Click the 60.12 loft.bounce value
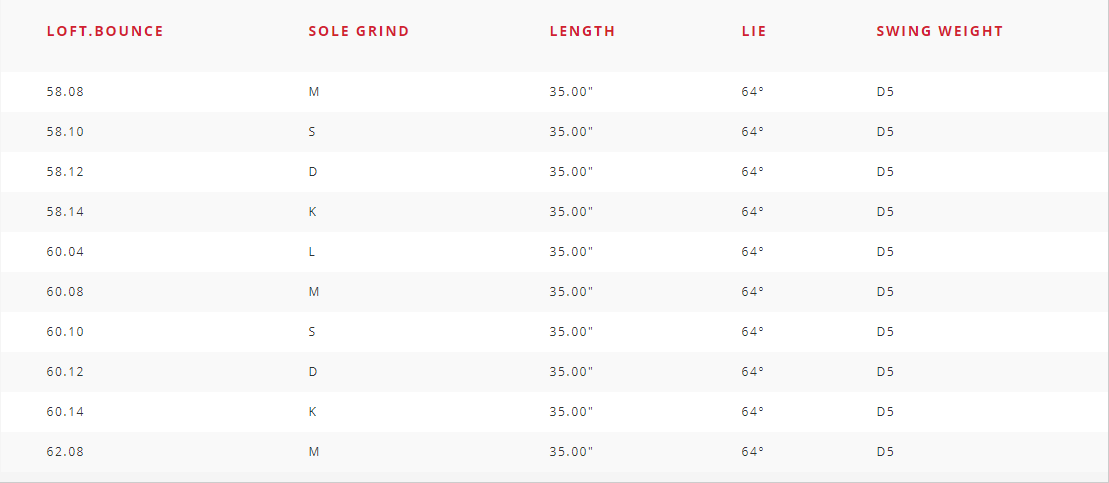 click(x=65, y=371)
